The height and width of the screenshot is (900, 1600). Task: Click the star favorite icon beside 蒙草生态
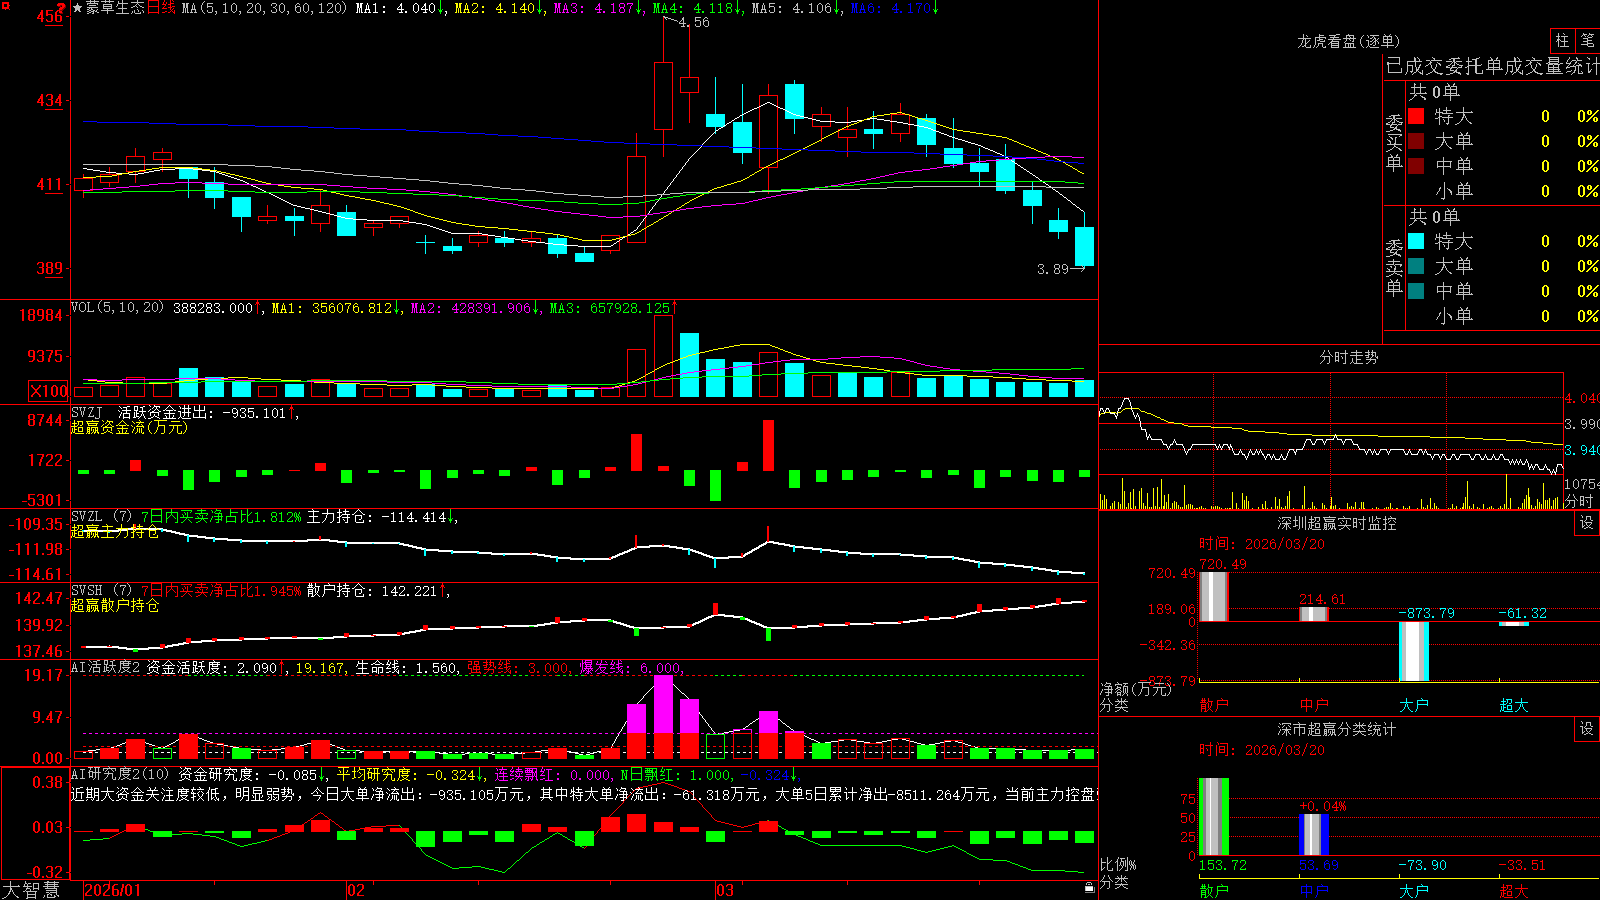(x=78, y=8)
